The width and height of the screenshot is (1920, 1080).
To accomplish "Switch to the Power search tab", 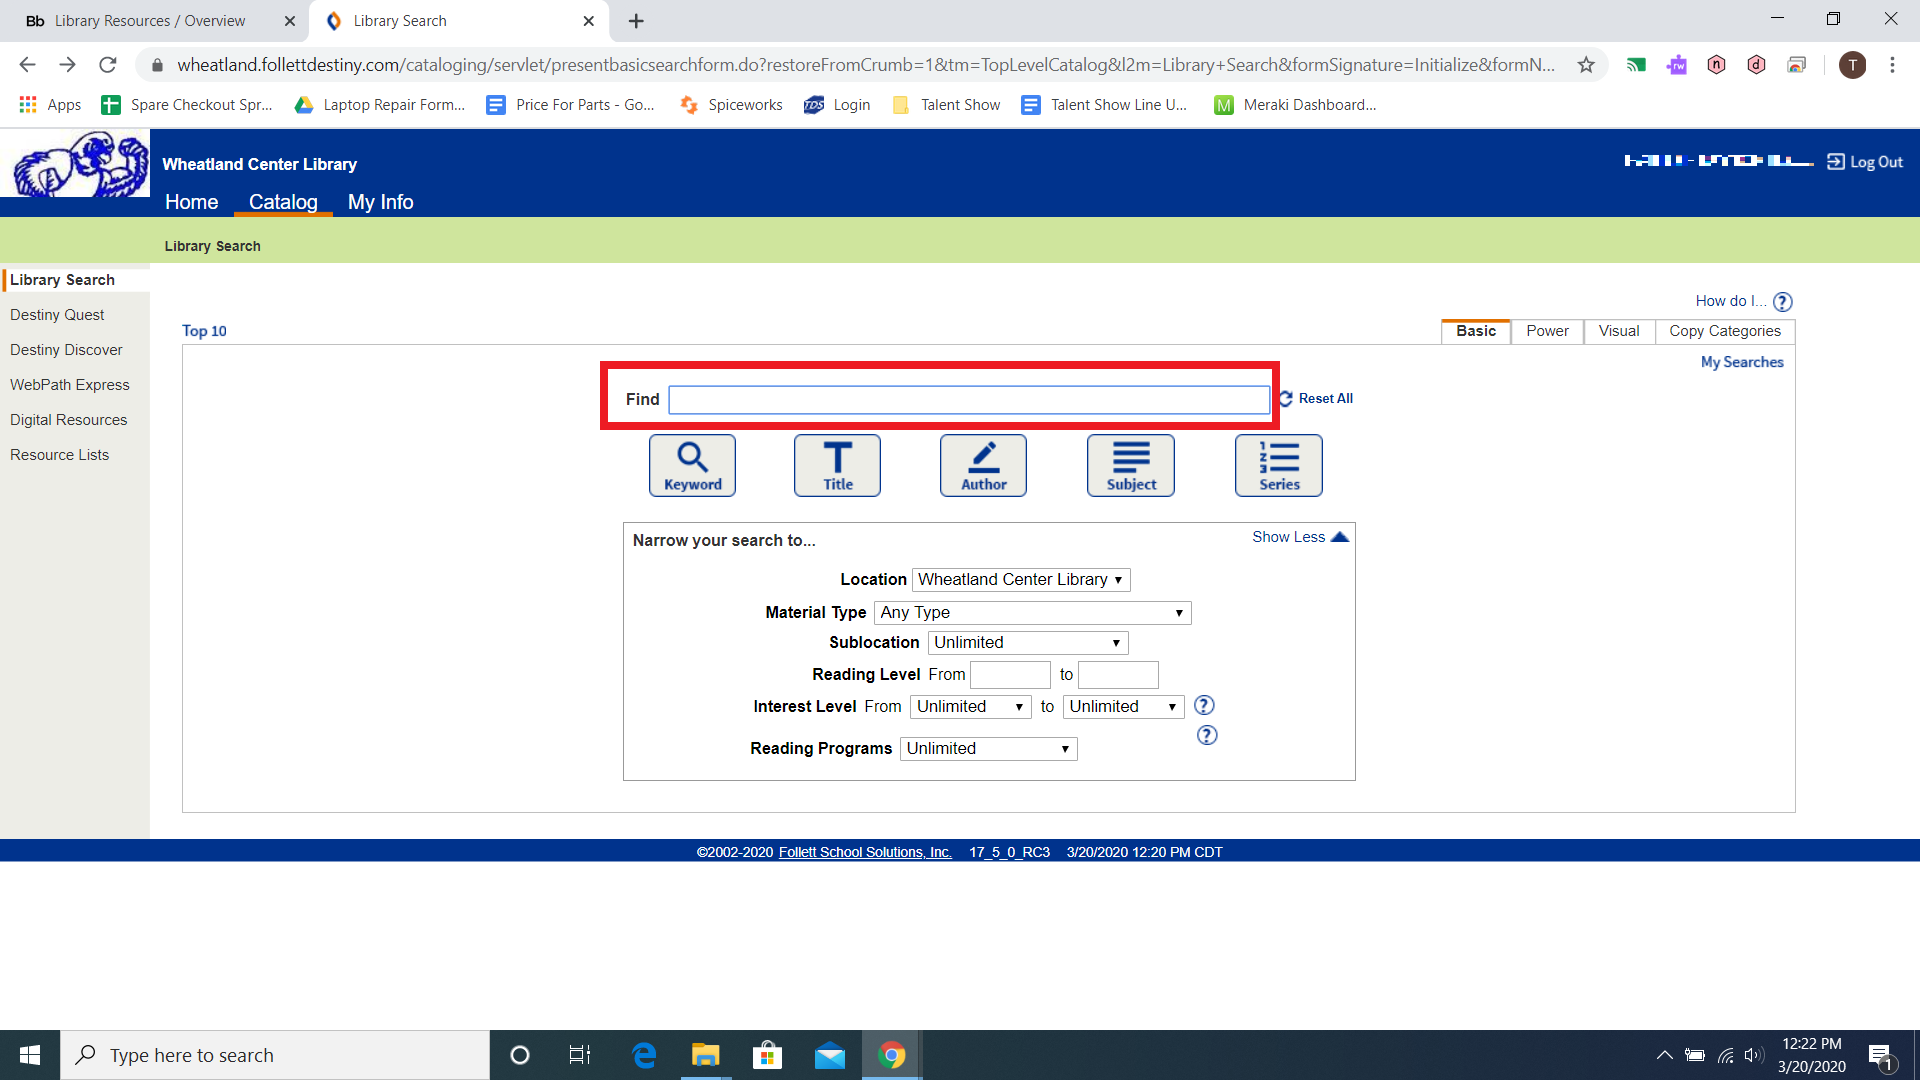I will (x=1547, y=331).
